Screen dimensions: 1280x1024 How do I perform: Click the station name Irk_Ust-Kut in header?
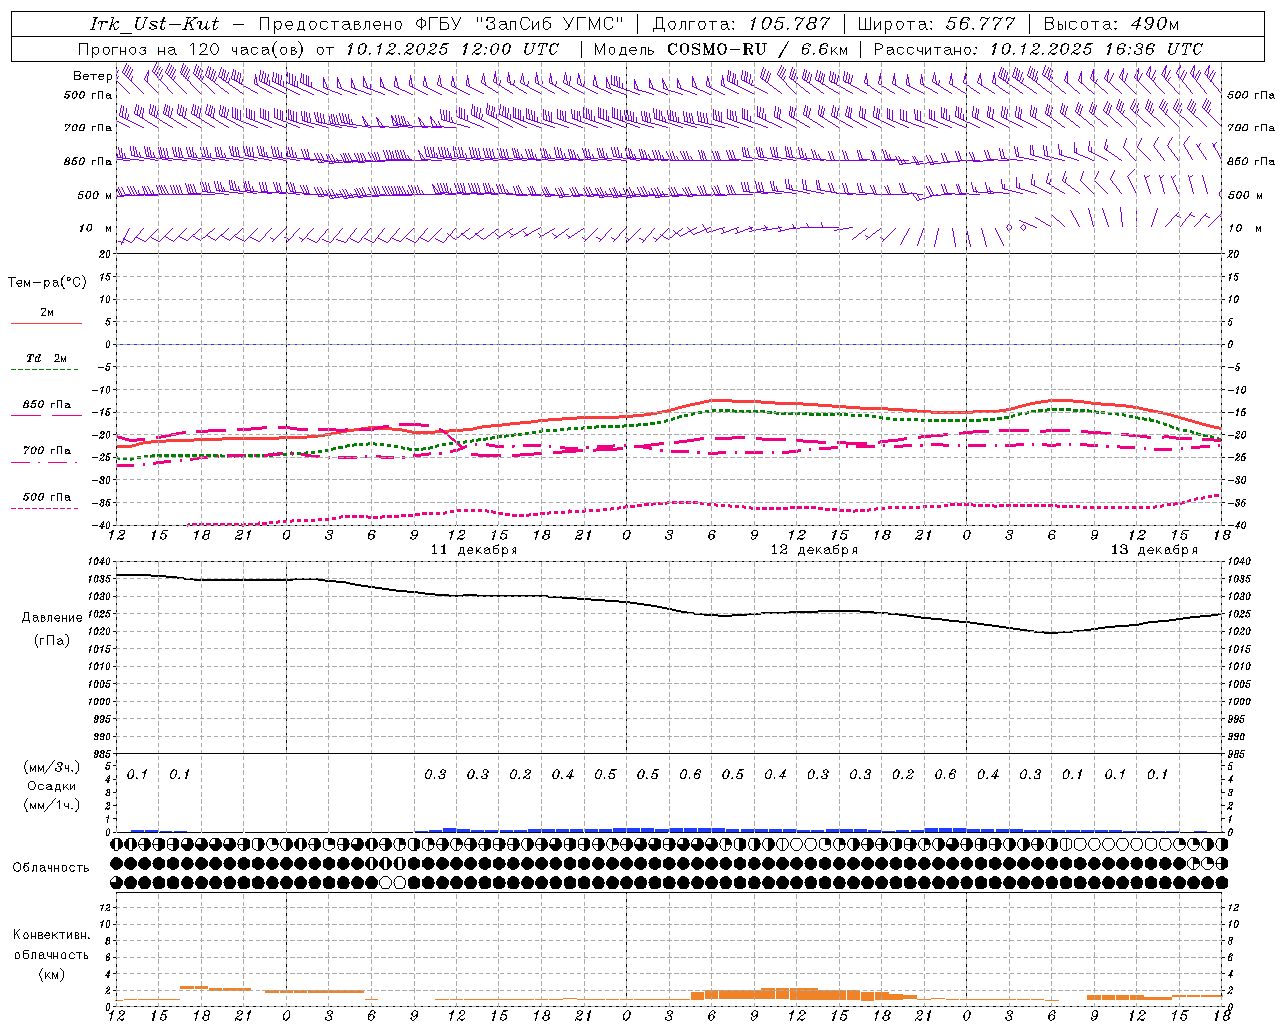[x=154, y=24]
